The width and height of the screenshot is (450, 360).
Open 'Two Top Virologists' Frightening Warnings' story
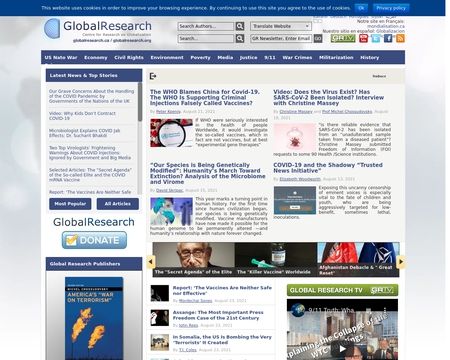pyautogui.click(x=90, y=153)
